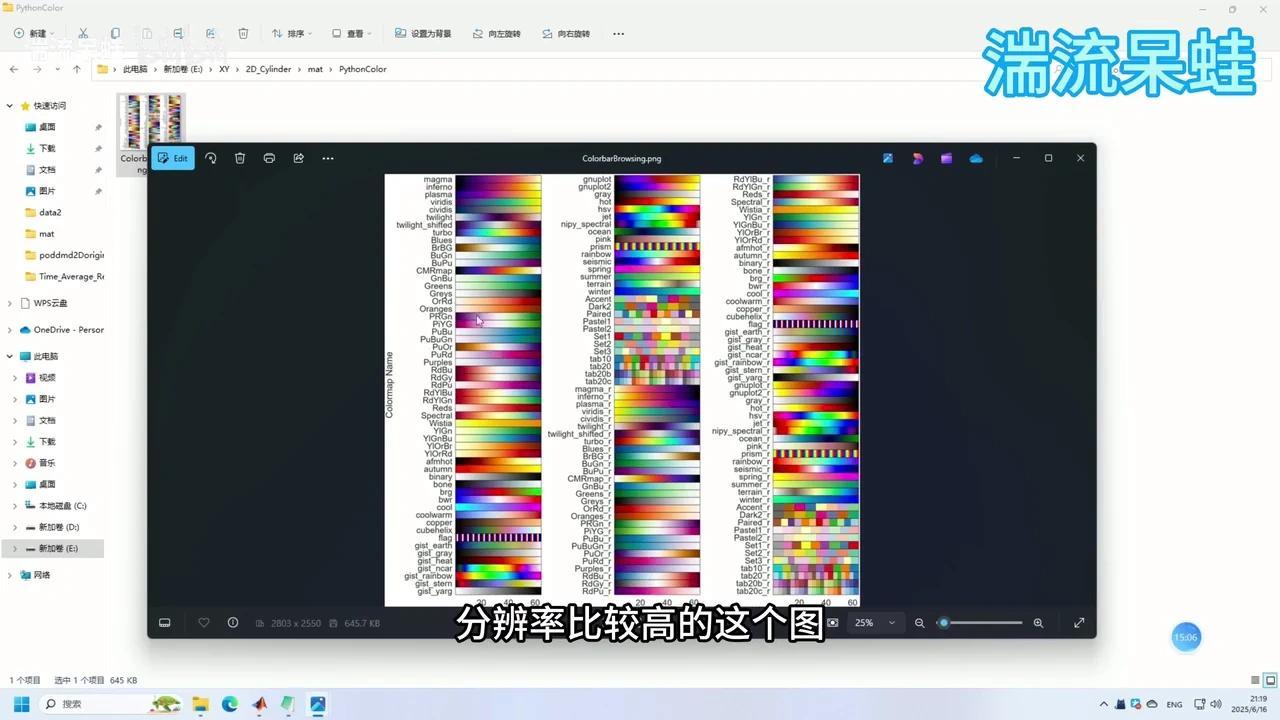This screenshot has height=720, width=1280.
Task: Toggle the favorite heart on the photo
Action: click(203, 622)
